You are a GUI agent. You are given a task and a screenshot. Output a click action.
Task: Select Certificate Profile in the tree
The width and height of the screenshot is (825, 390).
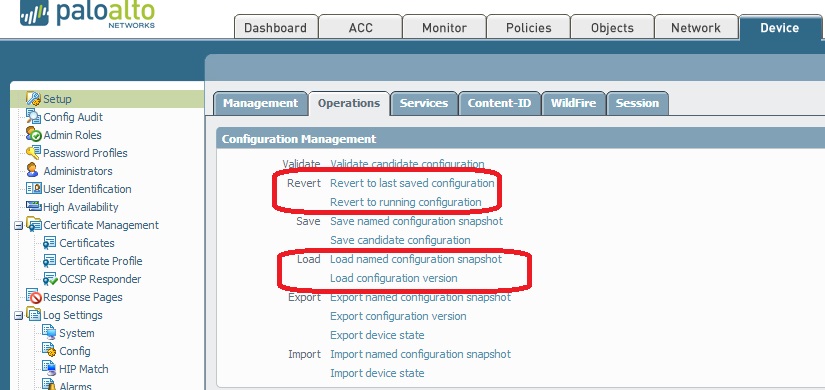[100, 261]
